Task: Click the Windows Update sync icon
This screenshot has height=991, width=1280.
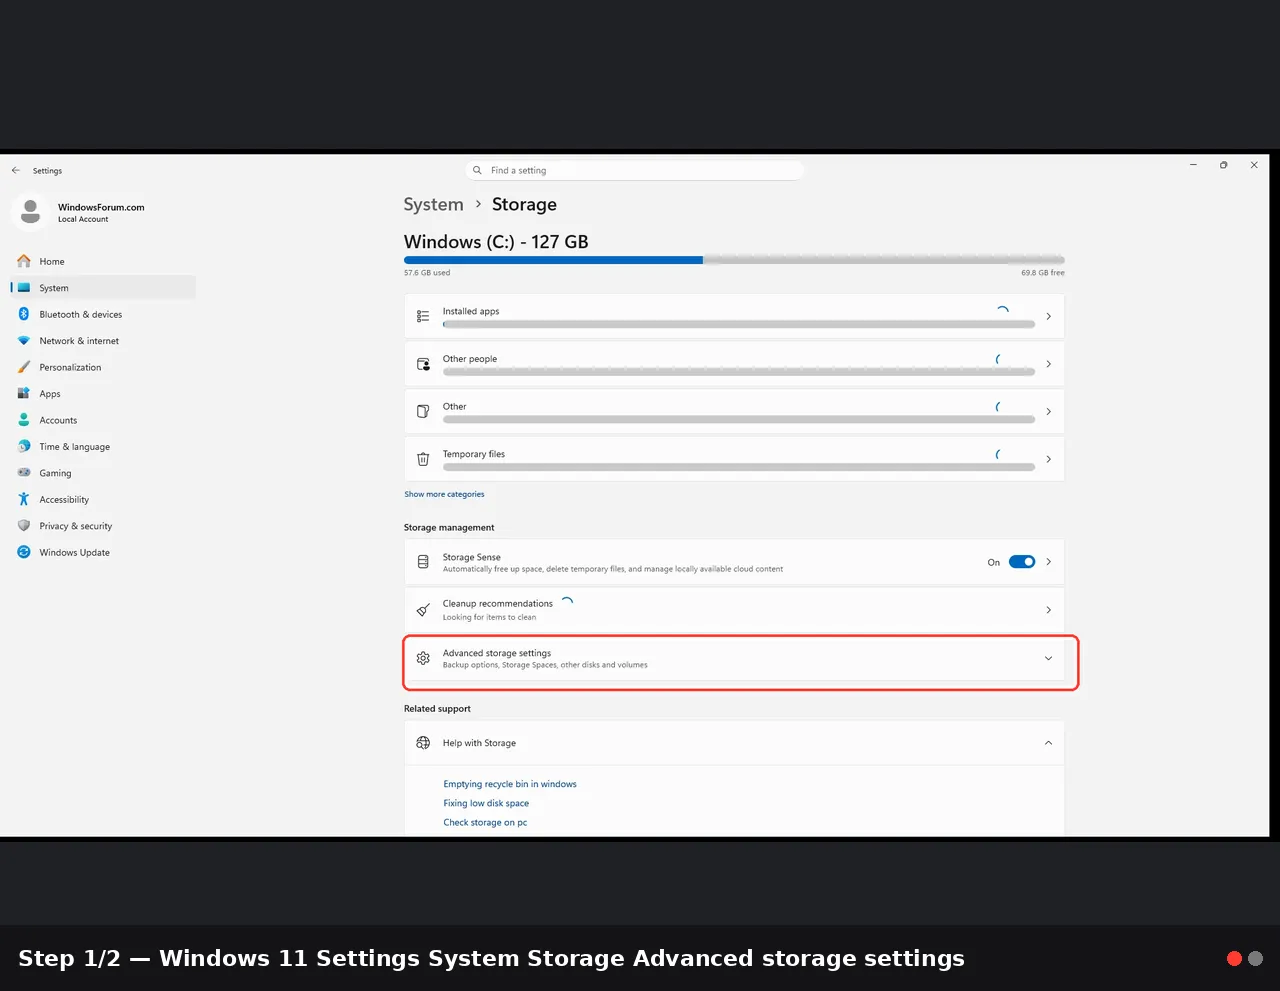Action: tap(24, 552)
